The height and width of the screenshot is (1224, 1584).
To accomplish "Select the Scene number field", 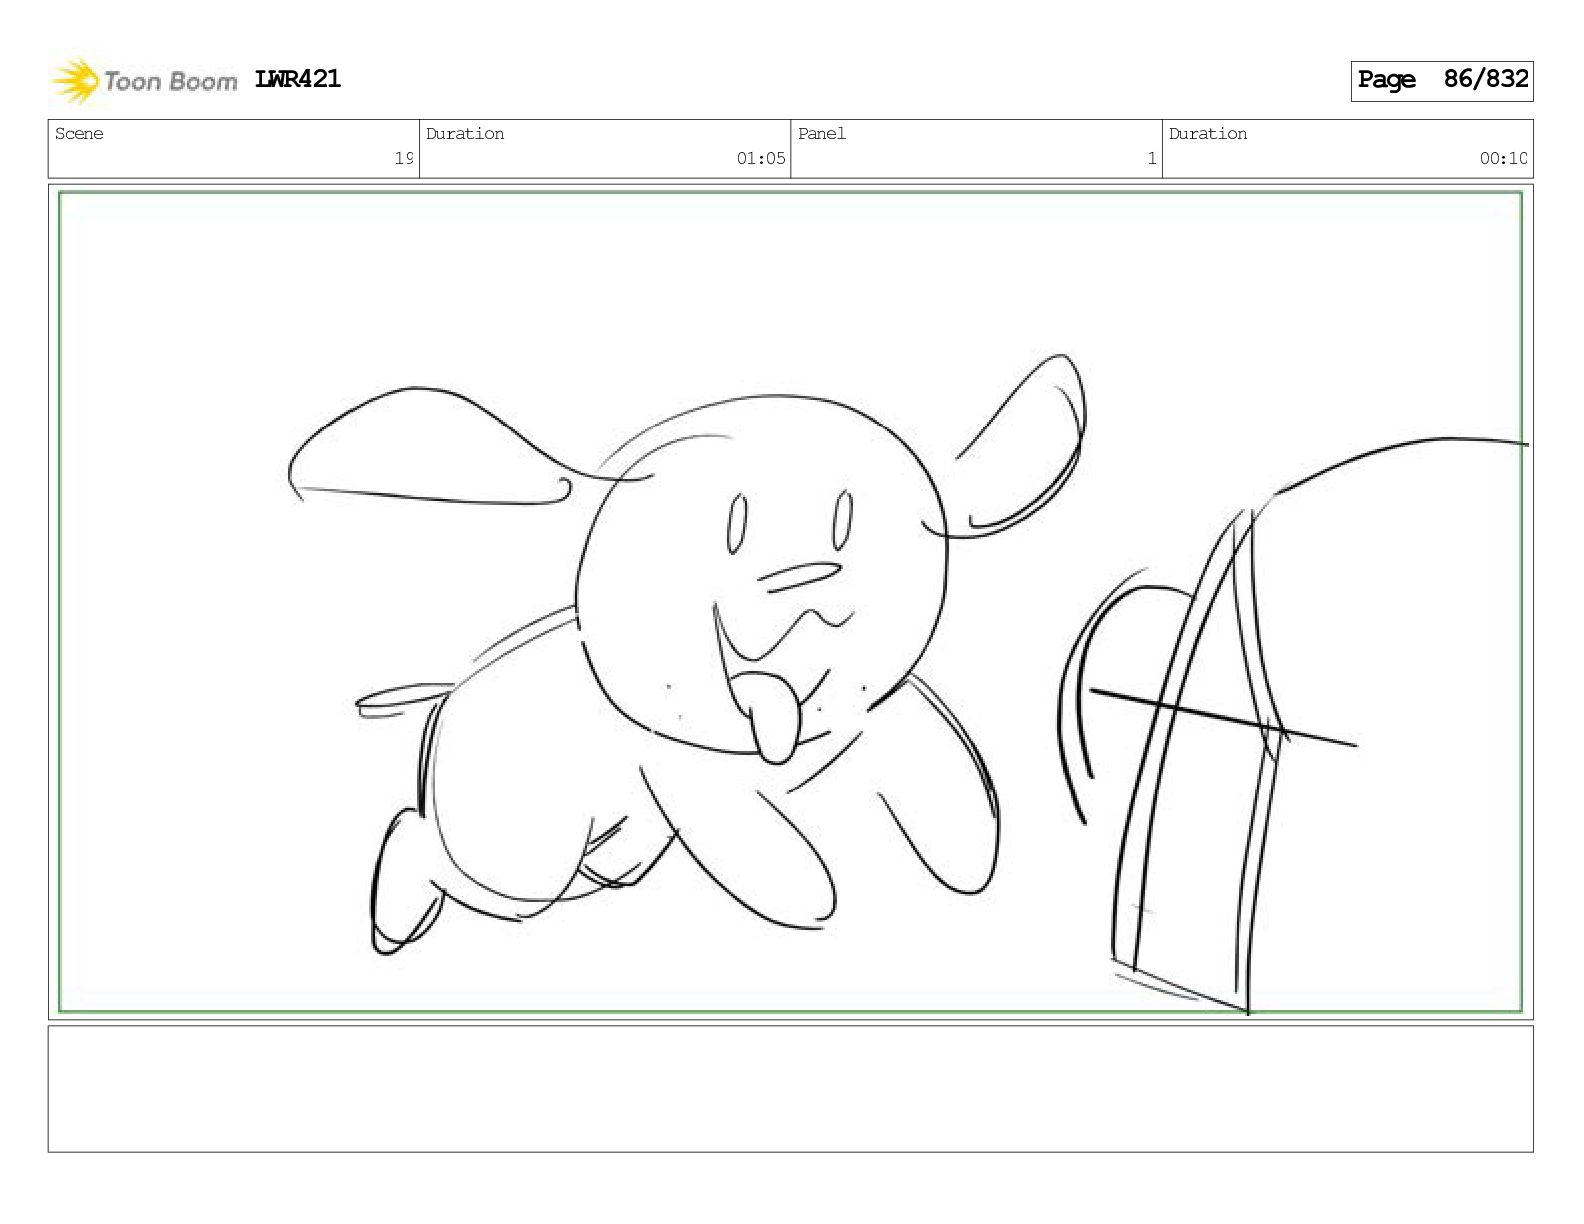I will click(234, 149).
